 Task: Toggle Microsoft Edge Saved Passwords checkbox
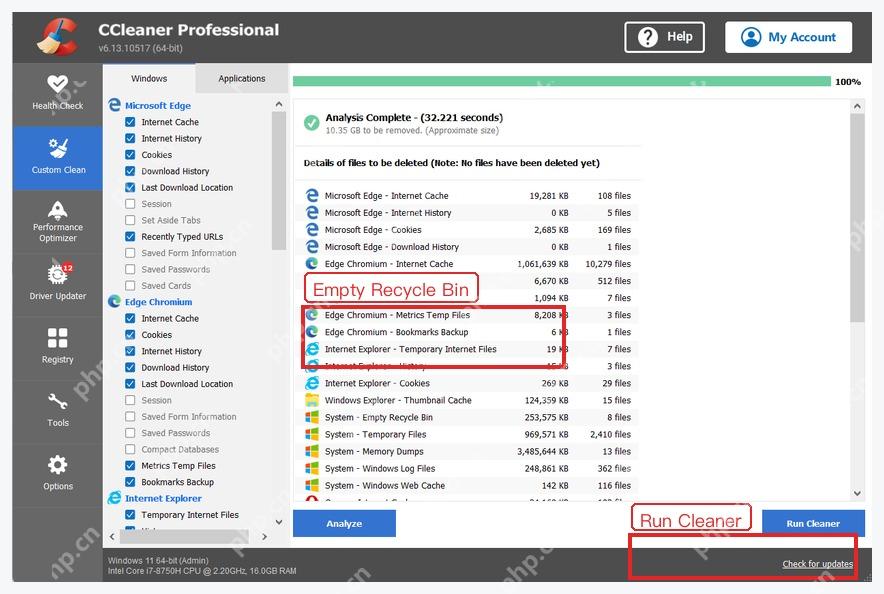(130, 269)
